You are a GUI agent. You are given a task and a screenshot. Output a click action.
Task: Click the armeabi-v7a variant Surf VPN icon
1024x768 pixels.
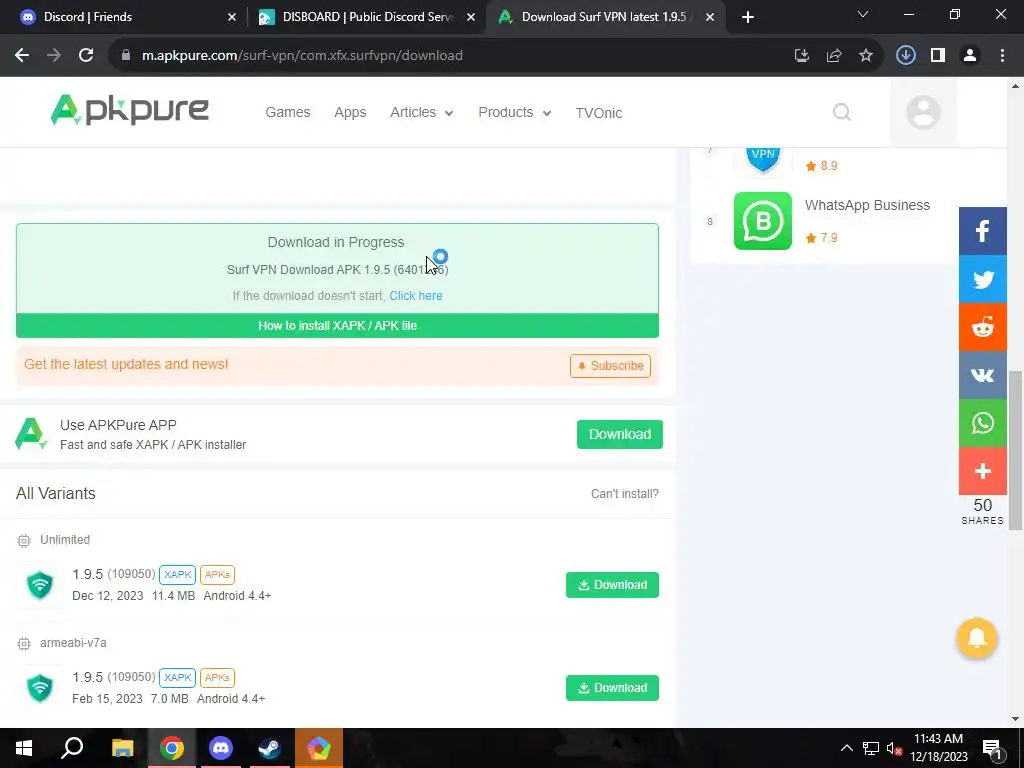coord(40,688)
